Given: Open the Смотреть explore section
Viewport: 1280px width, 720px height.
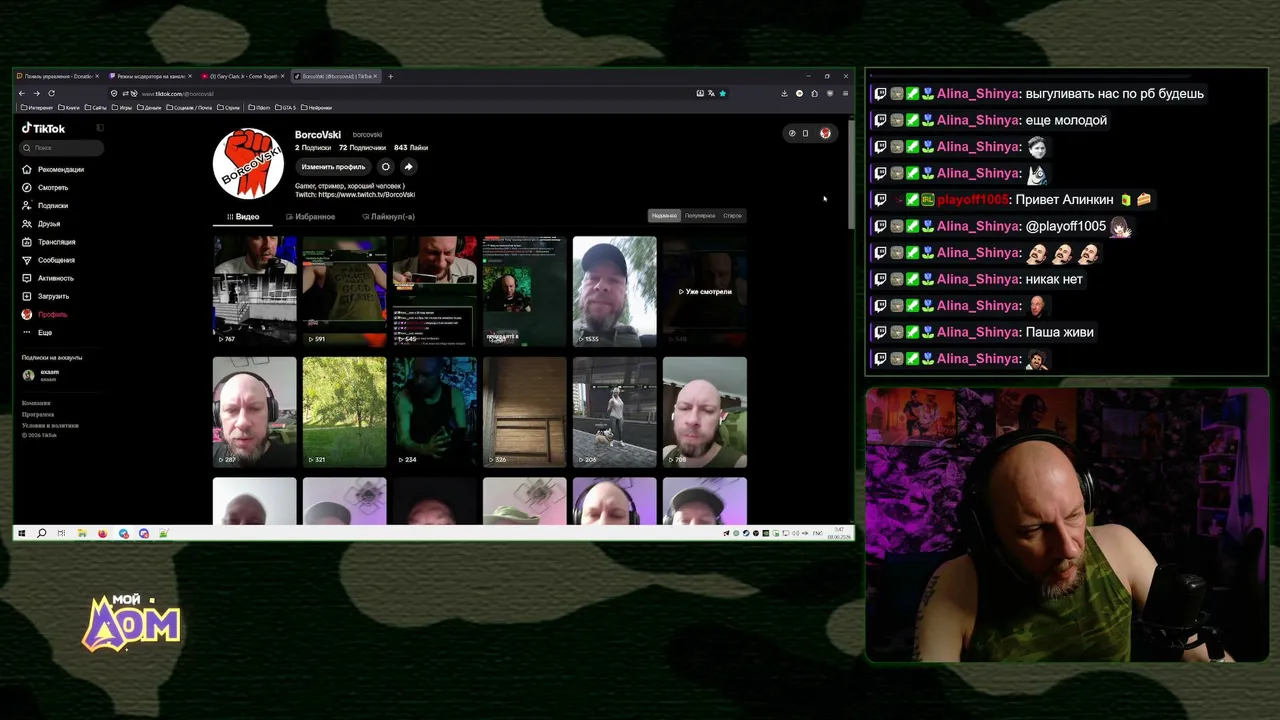Looking at the screenshot, I should pyautogui.click(x=46, y=188).
